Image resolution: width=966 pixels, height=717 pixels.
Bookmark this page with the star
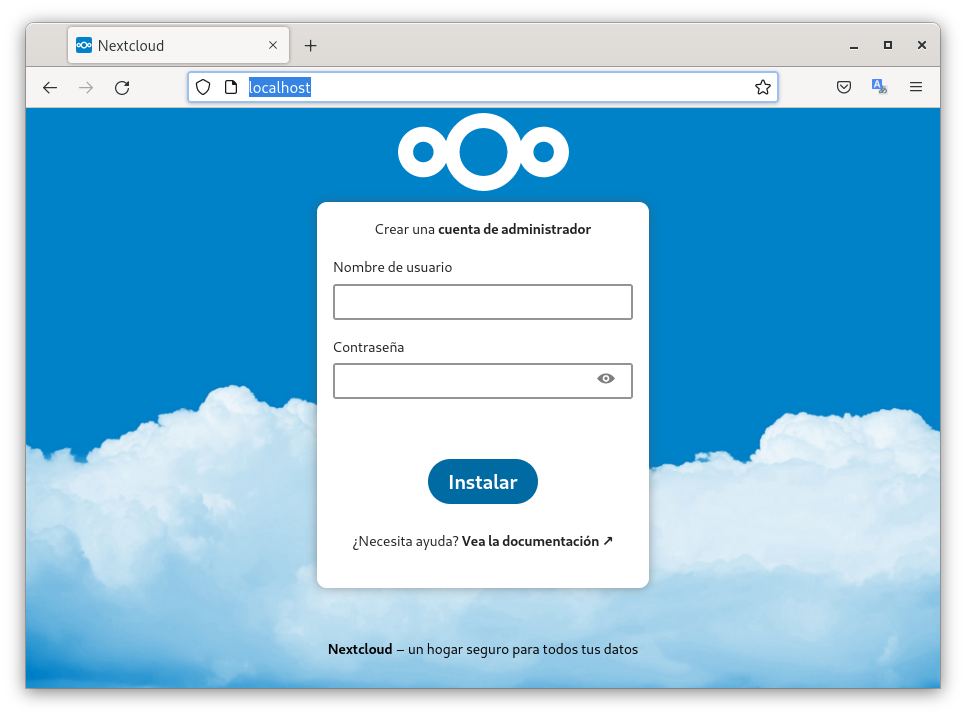[763, 87]
